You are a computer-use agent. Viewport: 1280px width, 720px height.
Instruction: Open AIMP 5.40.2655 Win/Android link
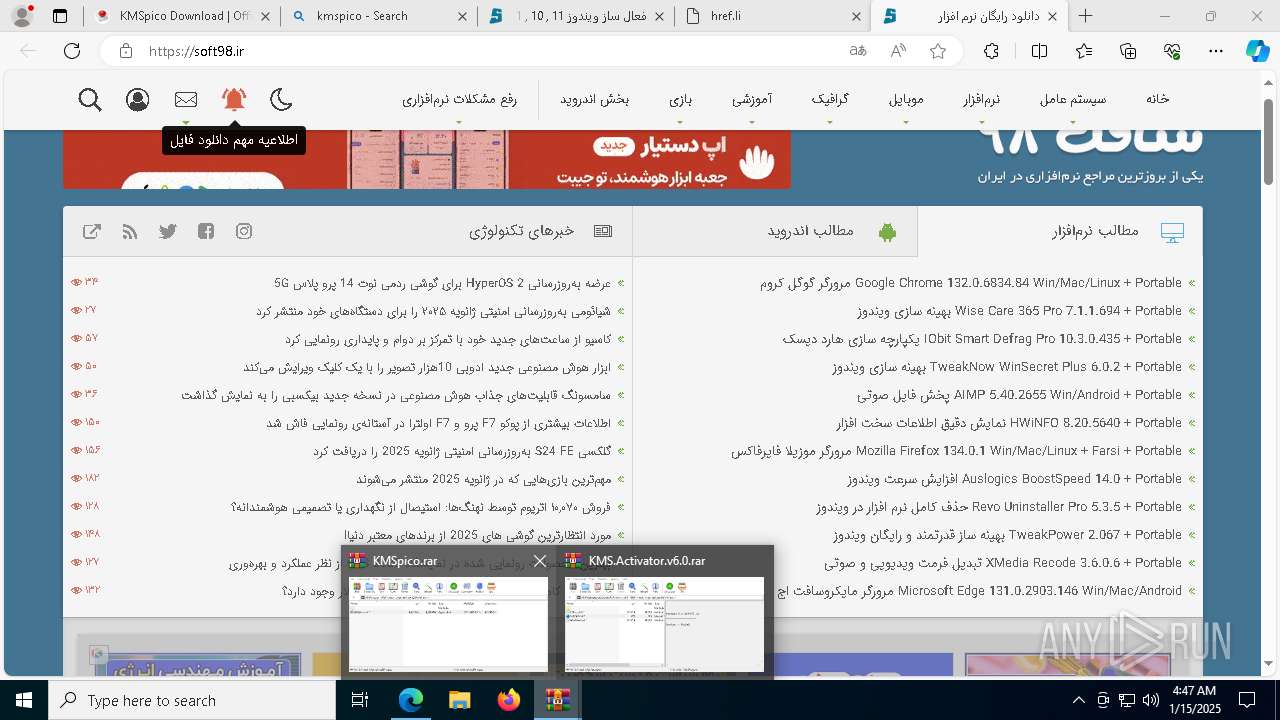pos(1019,395)
